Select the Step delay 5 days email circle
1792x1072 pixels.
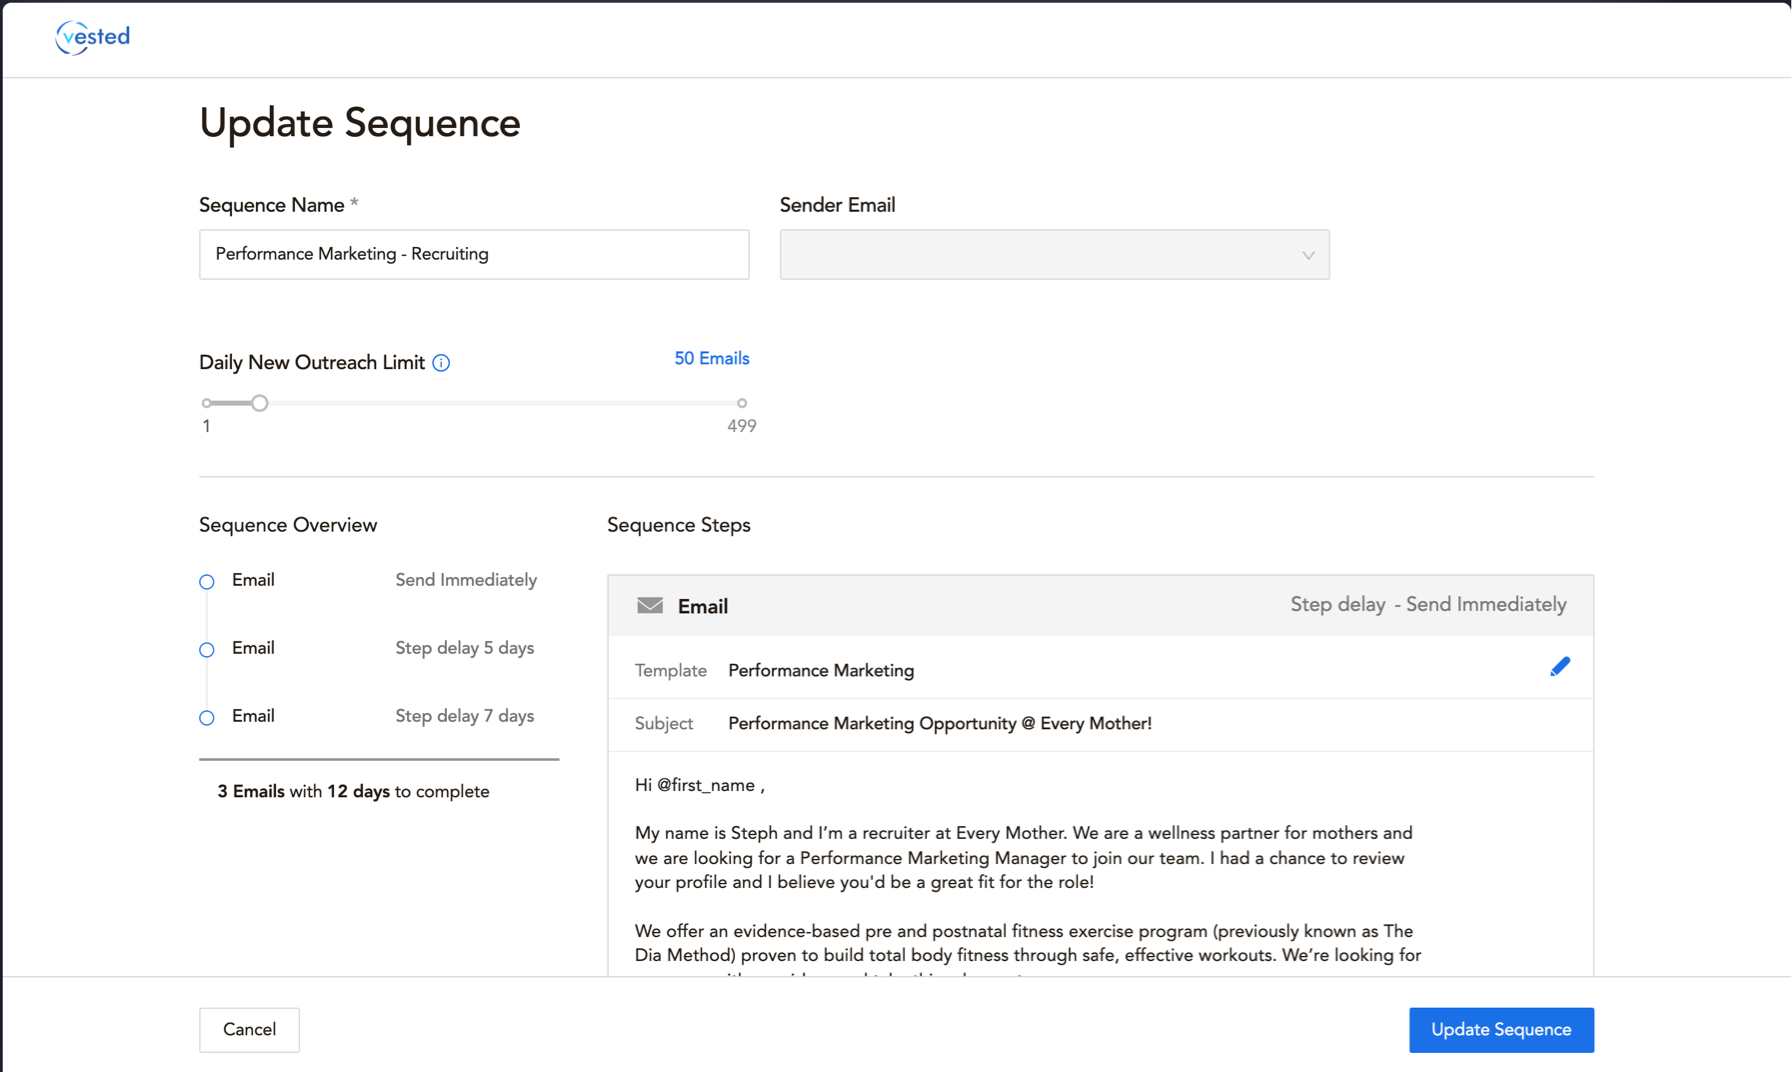(207, 650)
